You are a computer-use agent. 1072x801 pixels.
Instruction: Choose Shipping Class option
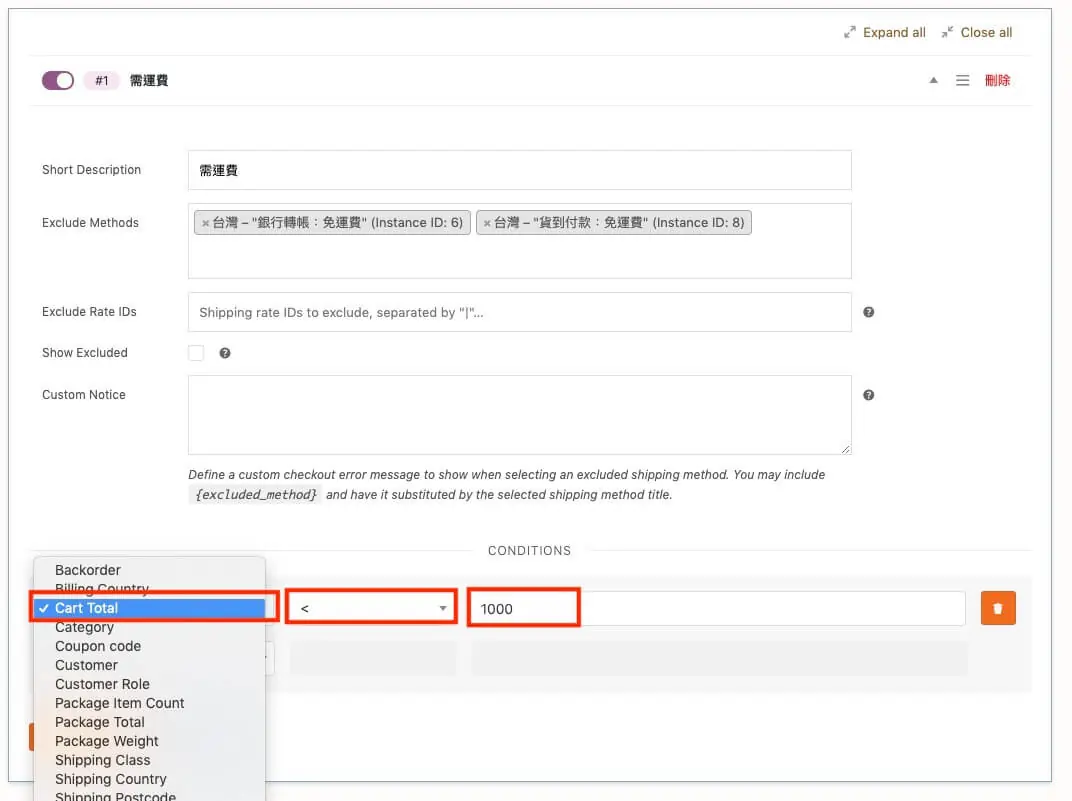coord(149,761)
